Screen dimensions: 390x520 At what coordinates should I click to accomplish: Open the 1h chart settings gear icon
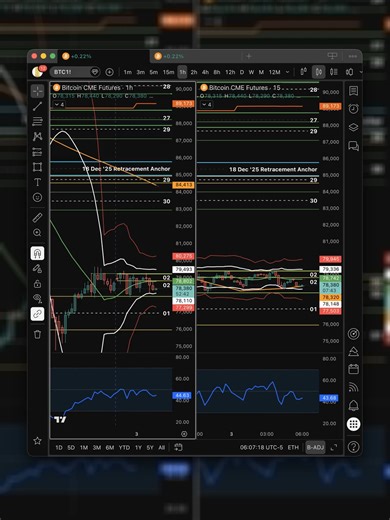click(184, 434)
